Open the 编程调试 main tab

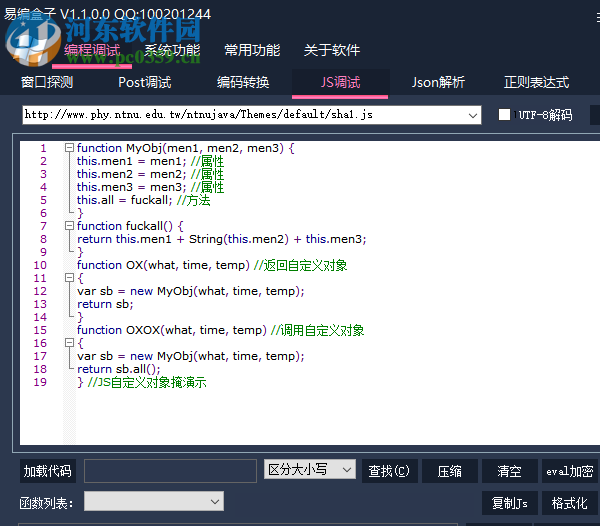tap(92, 50)
